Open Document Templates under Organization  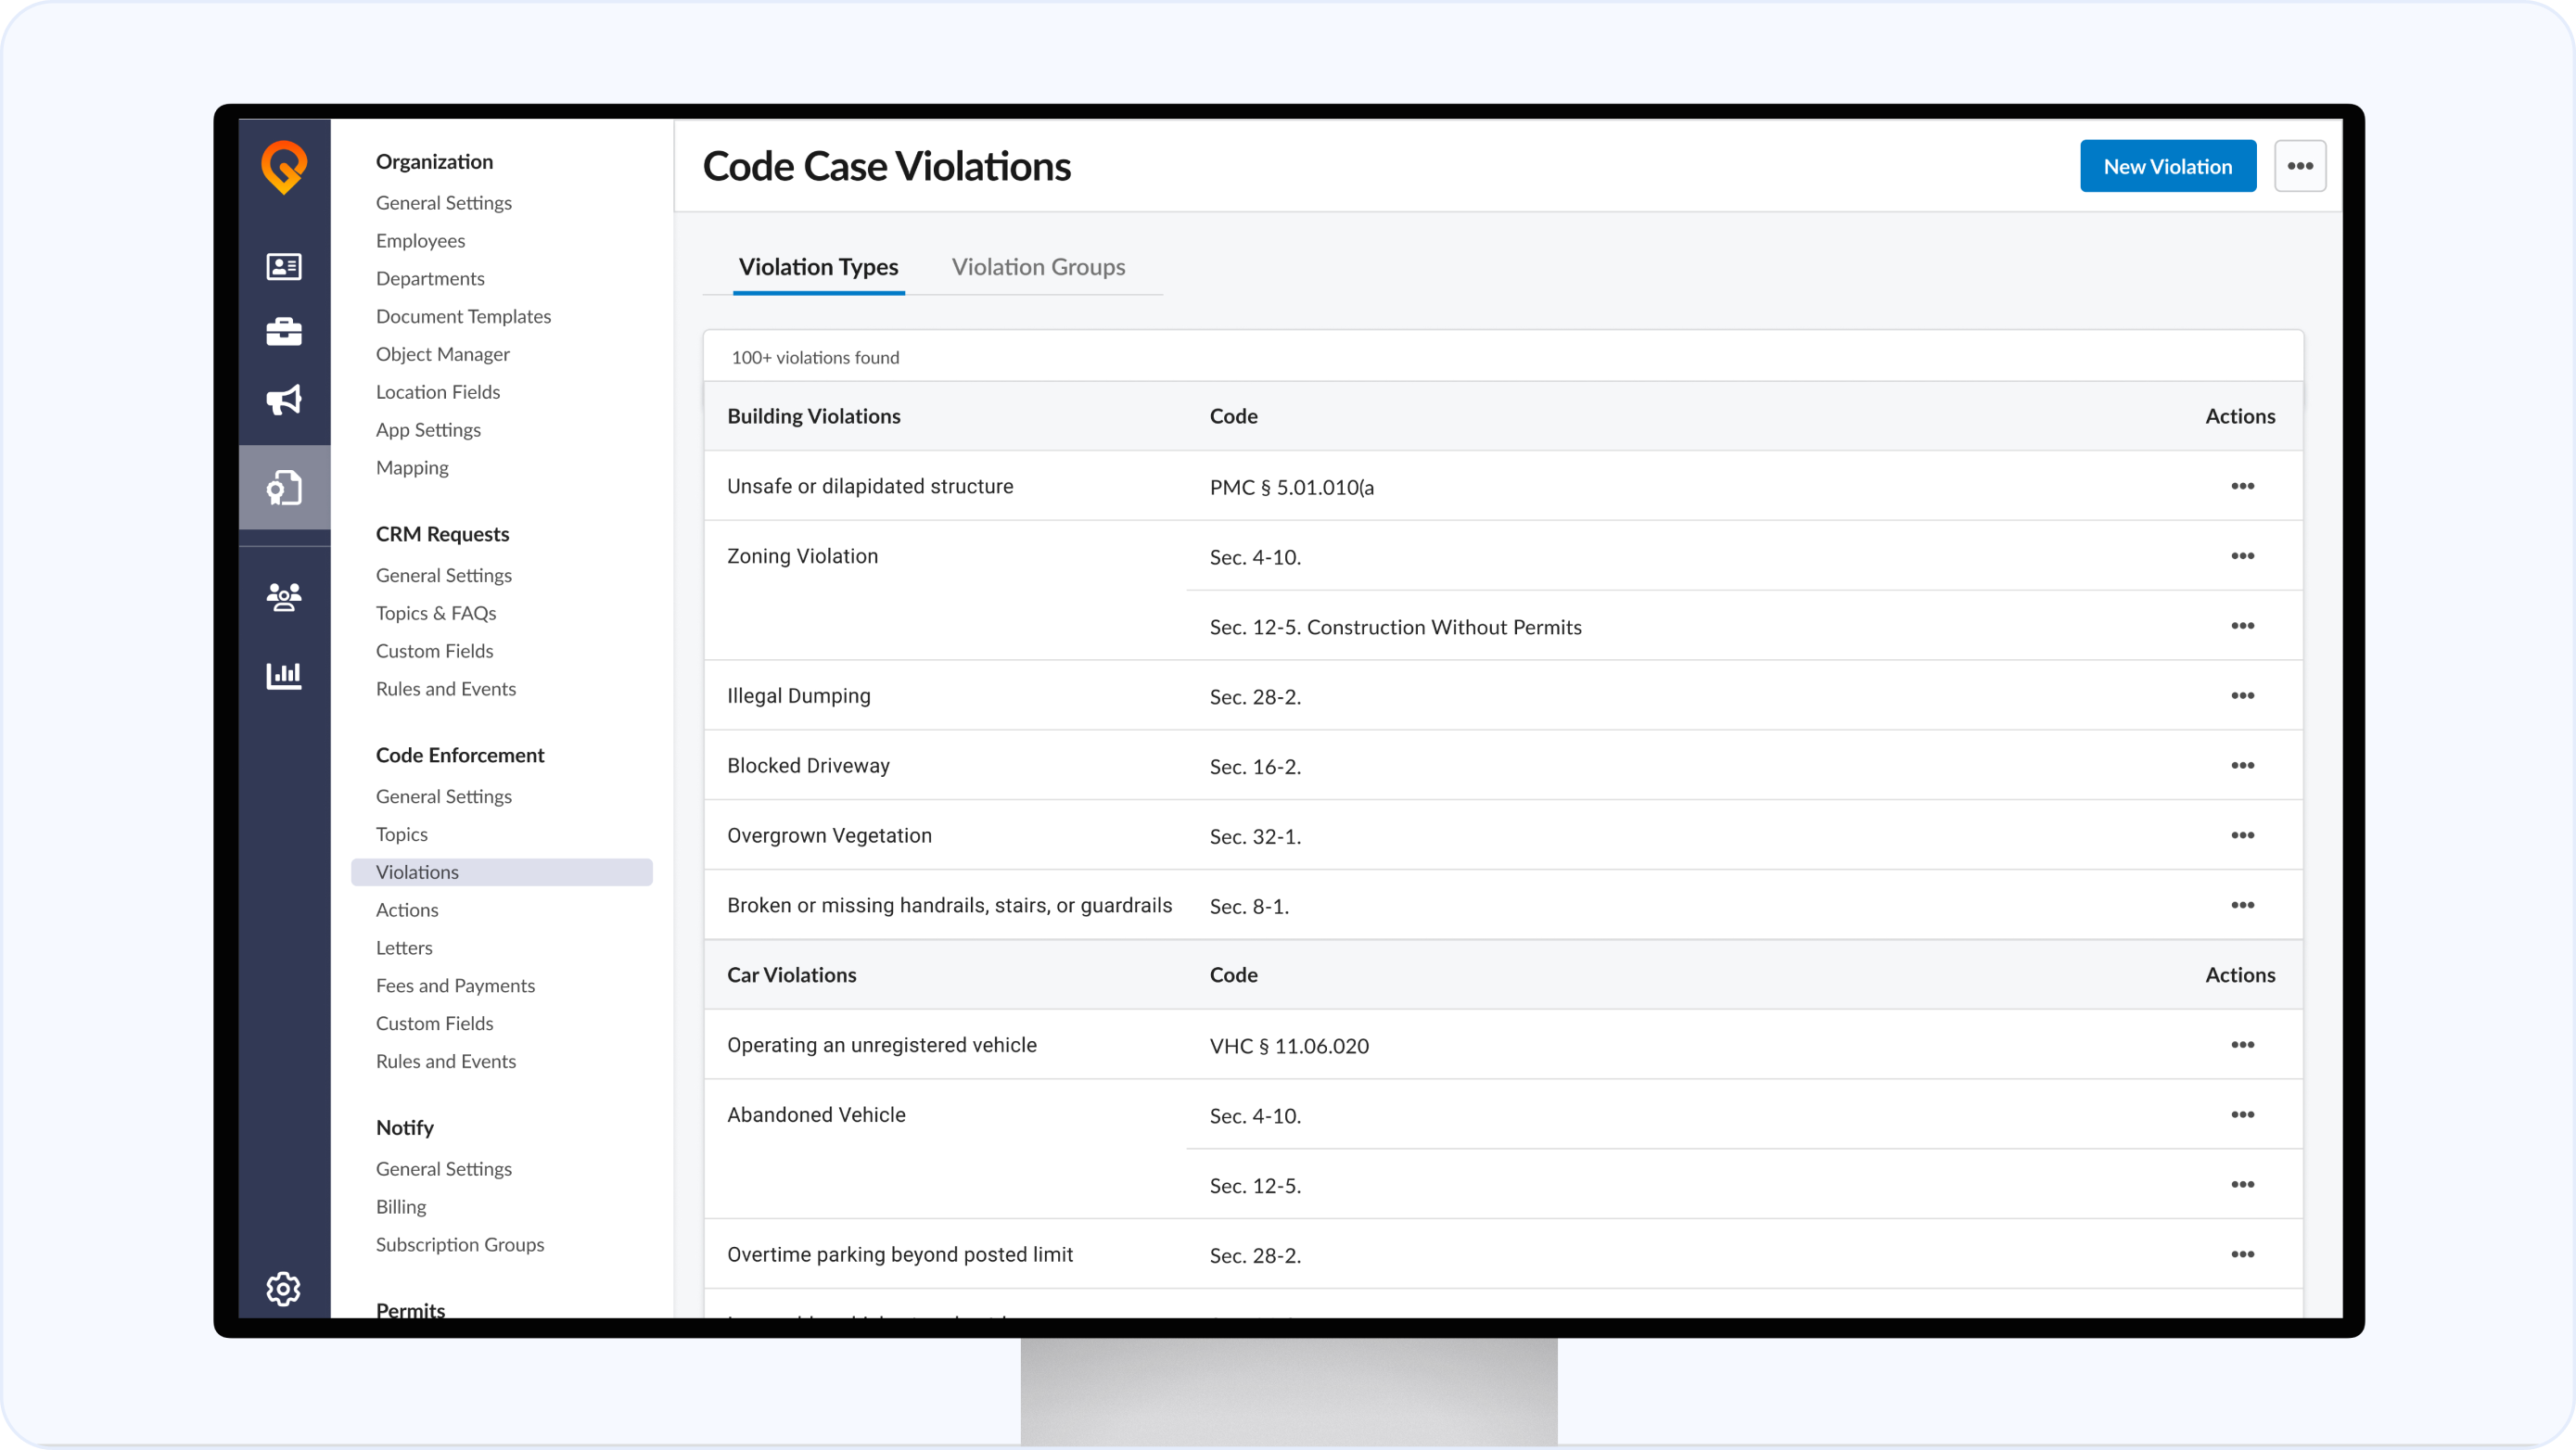463,317
